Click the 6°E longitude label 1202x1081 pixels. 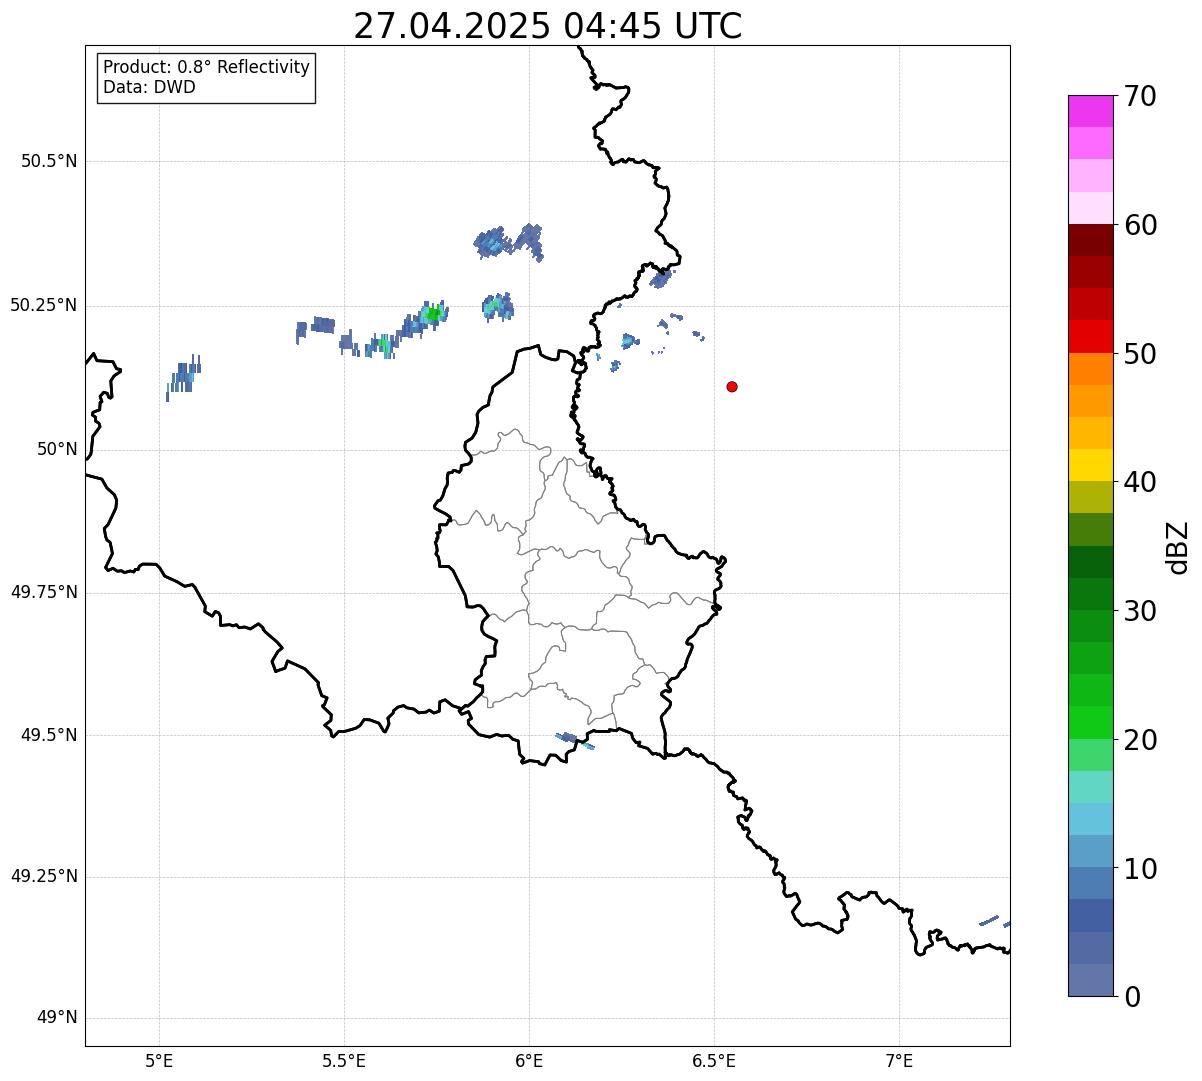(529, 1060)
